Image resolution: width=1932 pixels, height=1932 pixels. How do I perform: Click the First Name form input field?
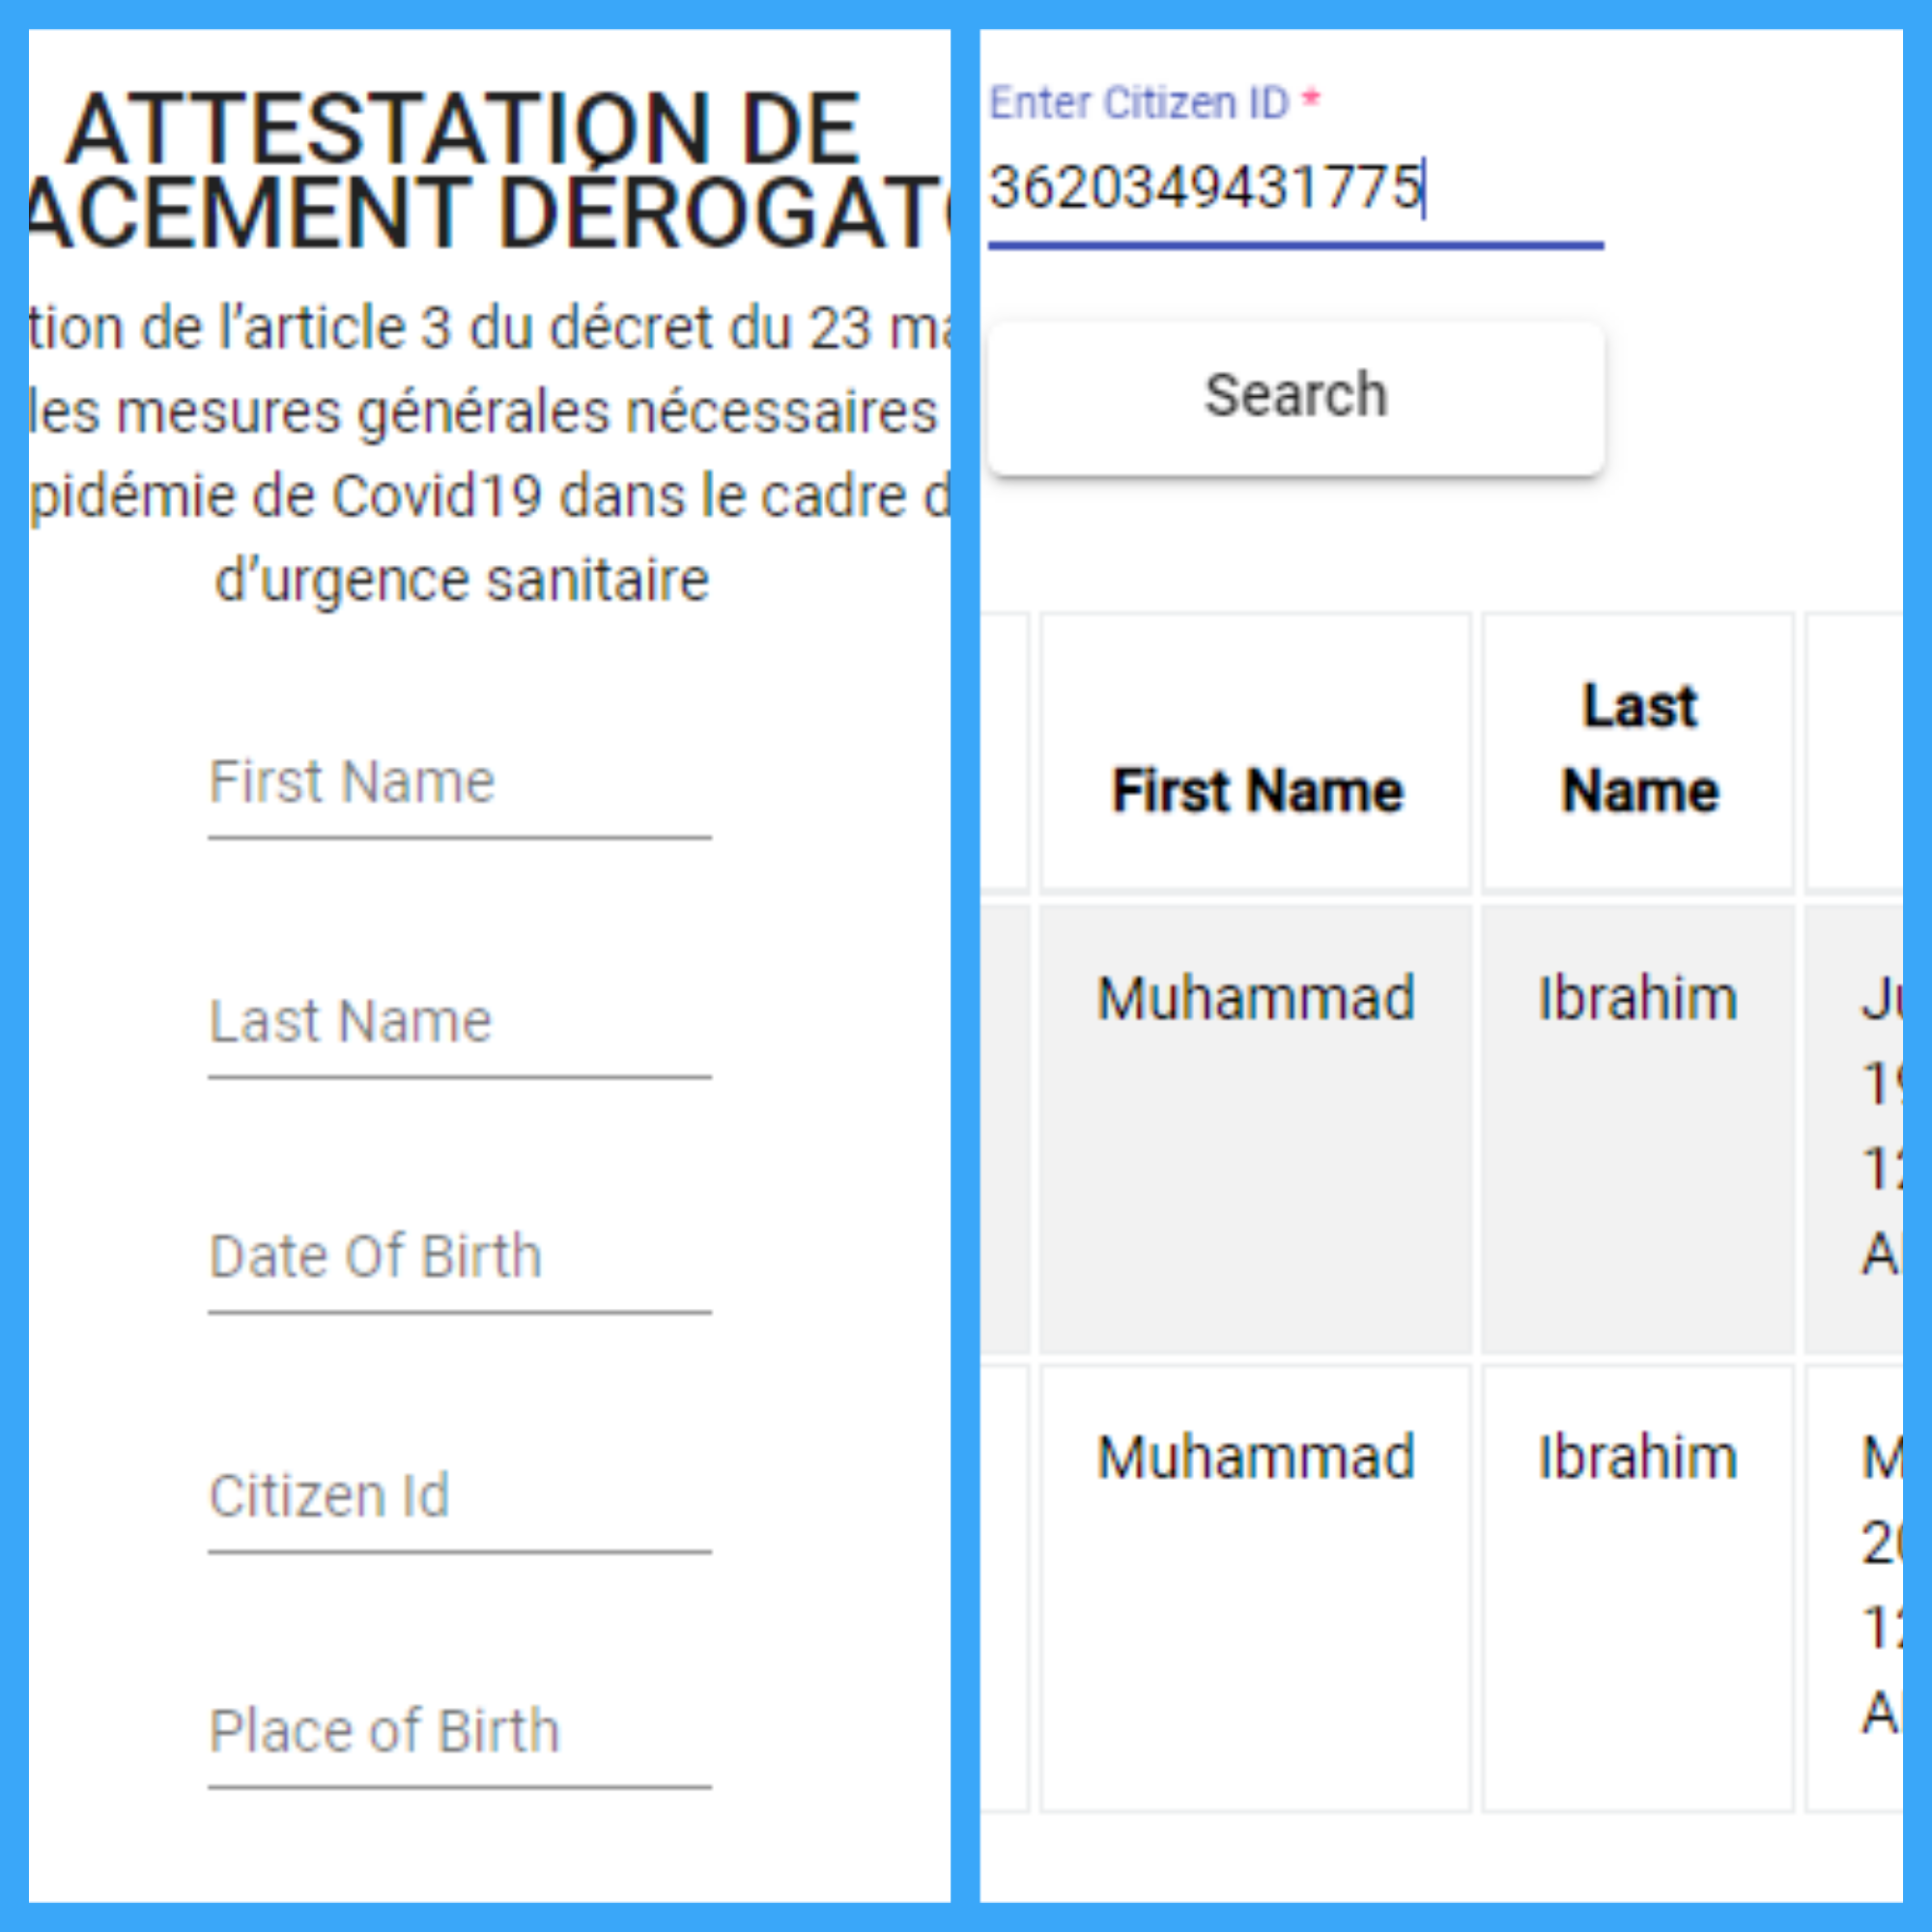459,785
